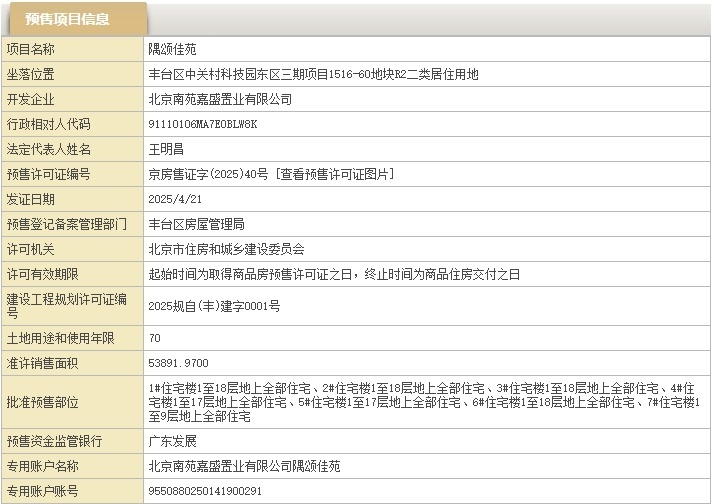Click the 土地用途和使用年限 label
This screenshot has height=504, width=712.
pyautogui.click(x=60, y=338)
